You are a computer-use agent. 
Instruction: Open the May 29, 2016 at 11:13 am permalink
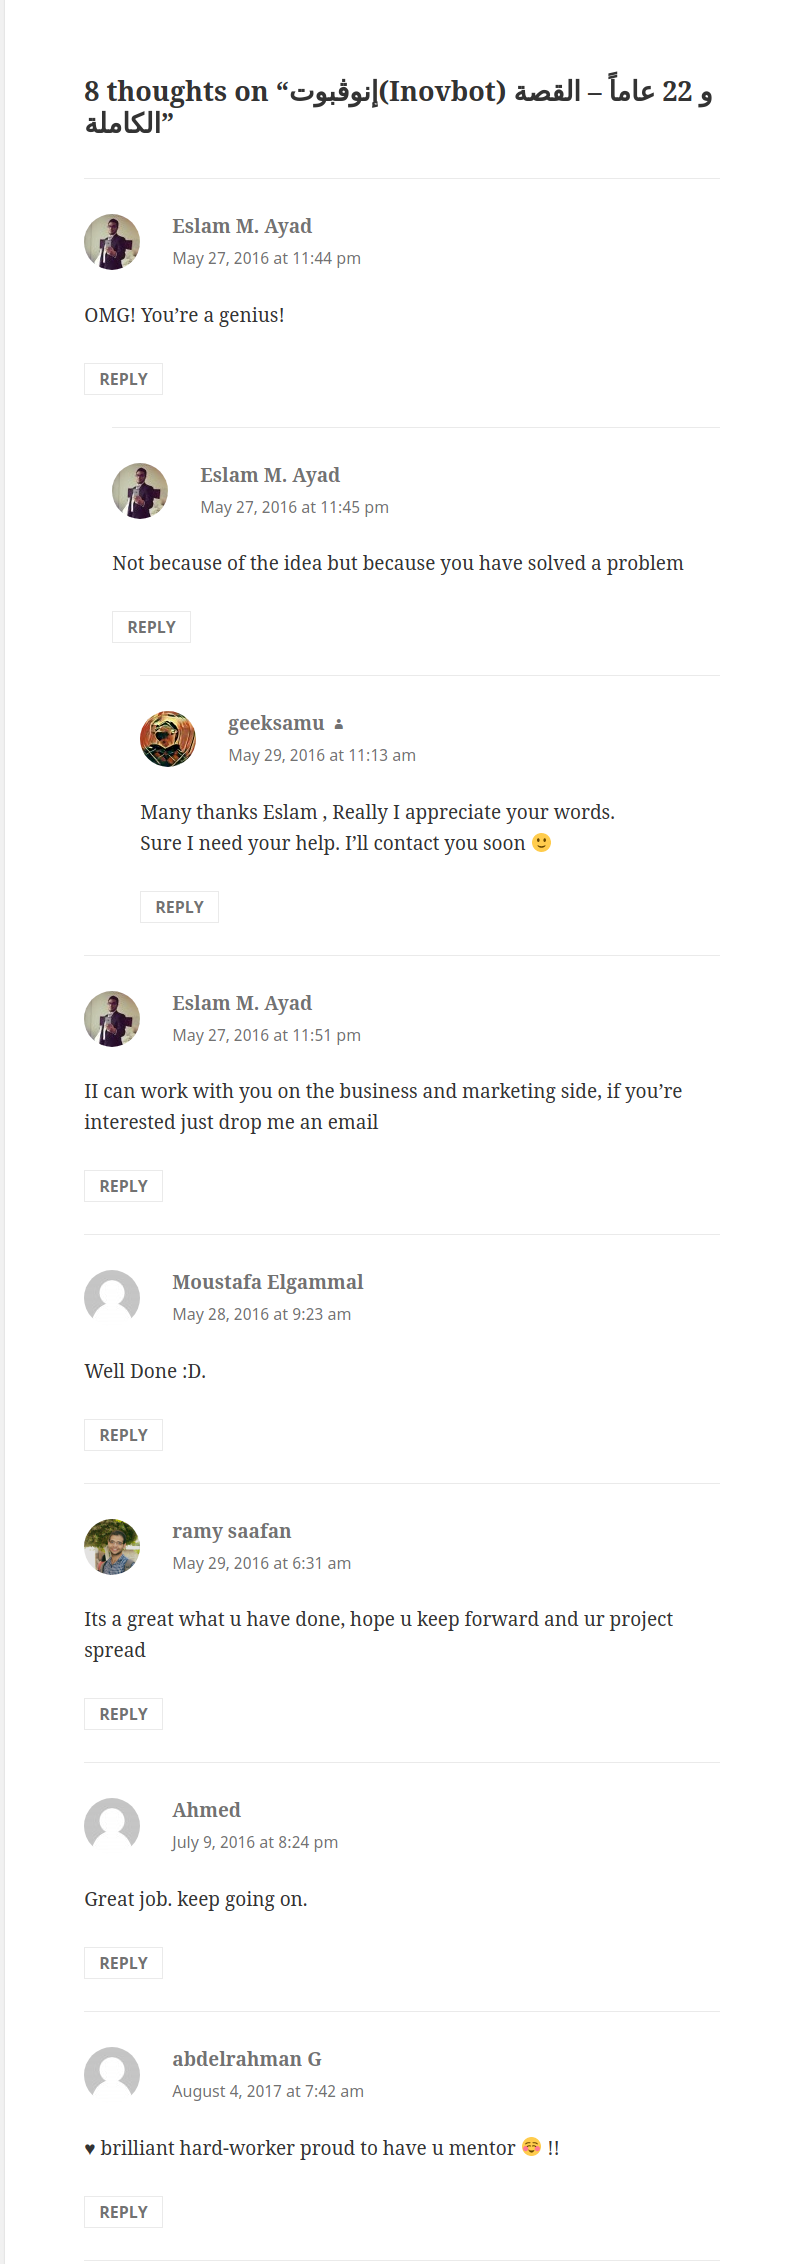coord(322,755)
